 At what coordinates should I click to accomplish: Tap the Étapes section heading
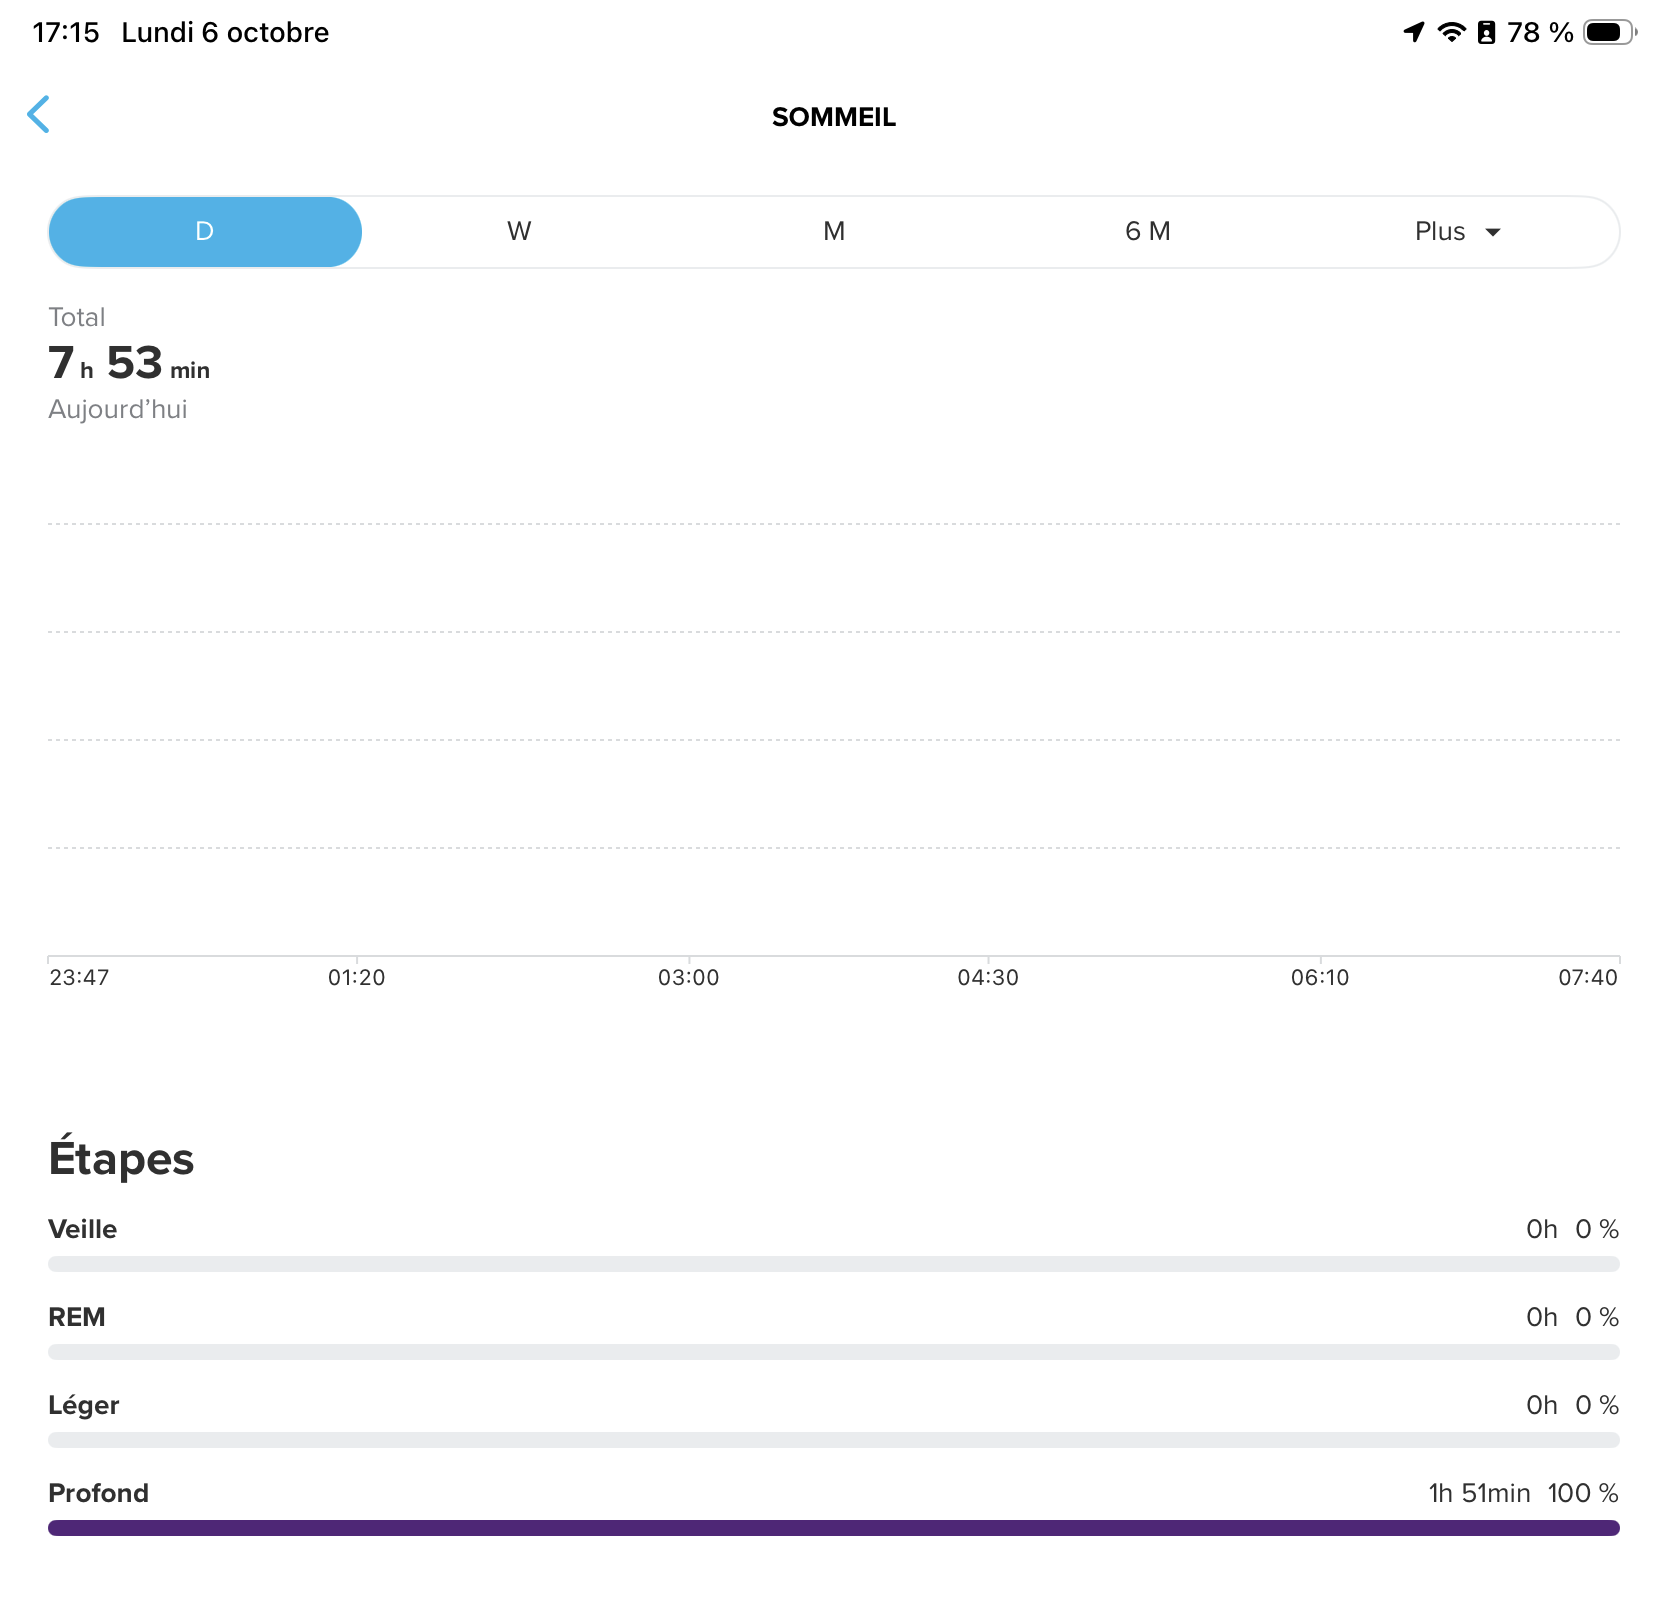click(121, 1160)
